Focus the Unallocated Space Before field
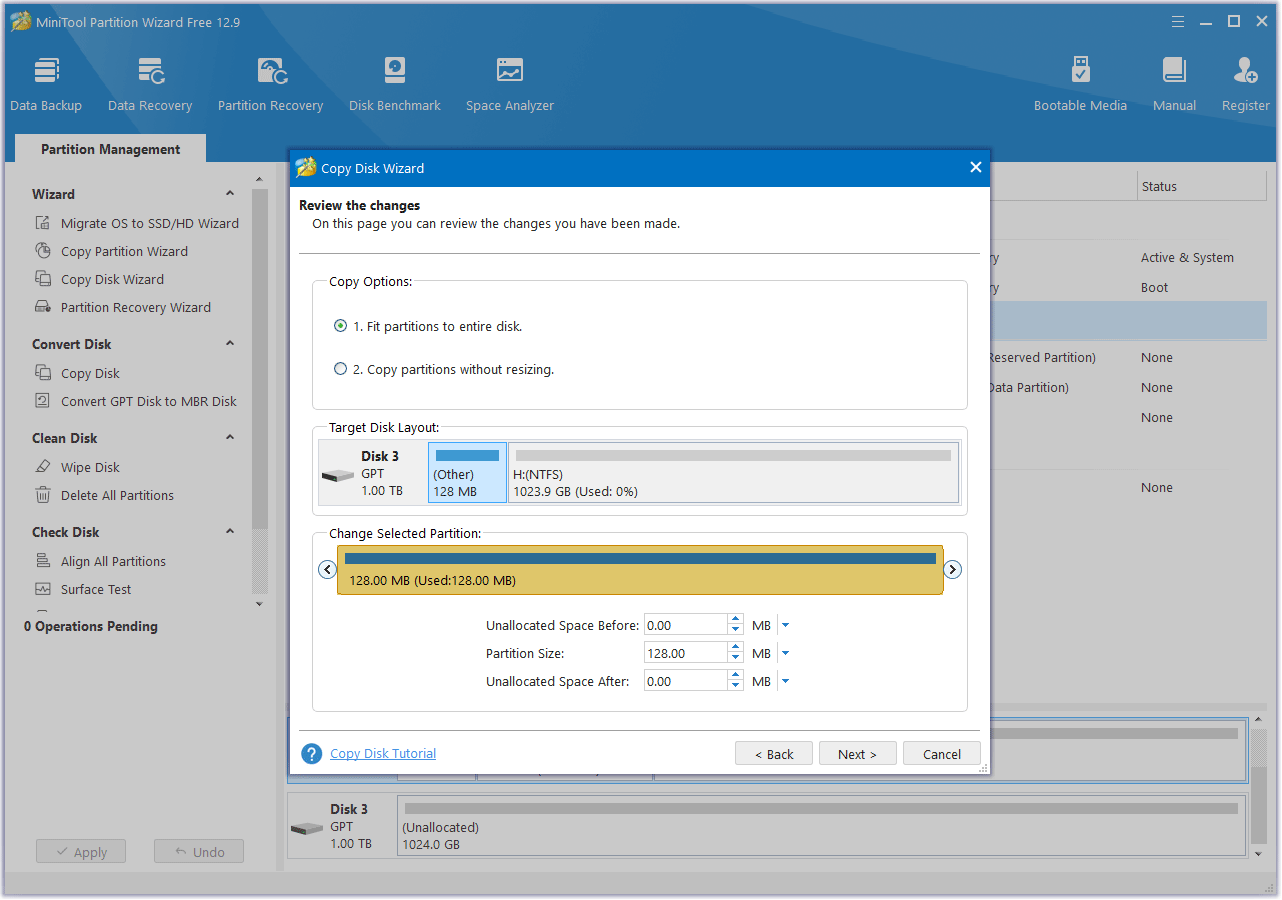1282x900 pixels. tap(686, 625)
